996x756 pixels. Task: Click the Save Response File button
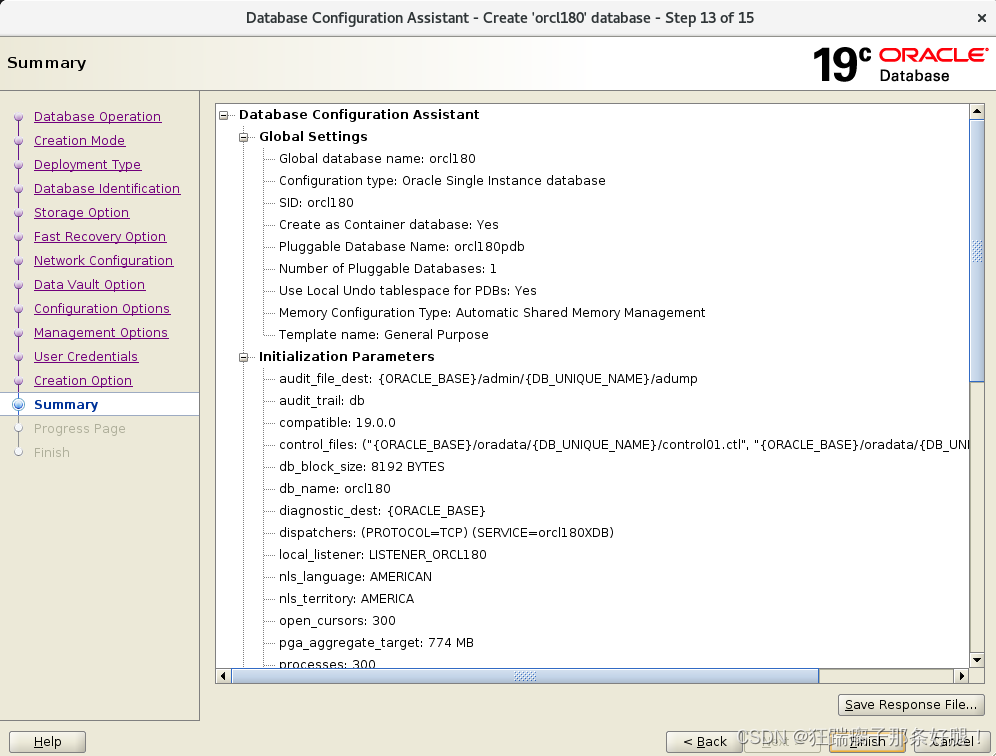[x=910, y=704]
